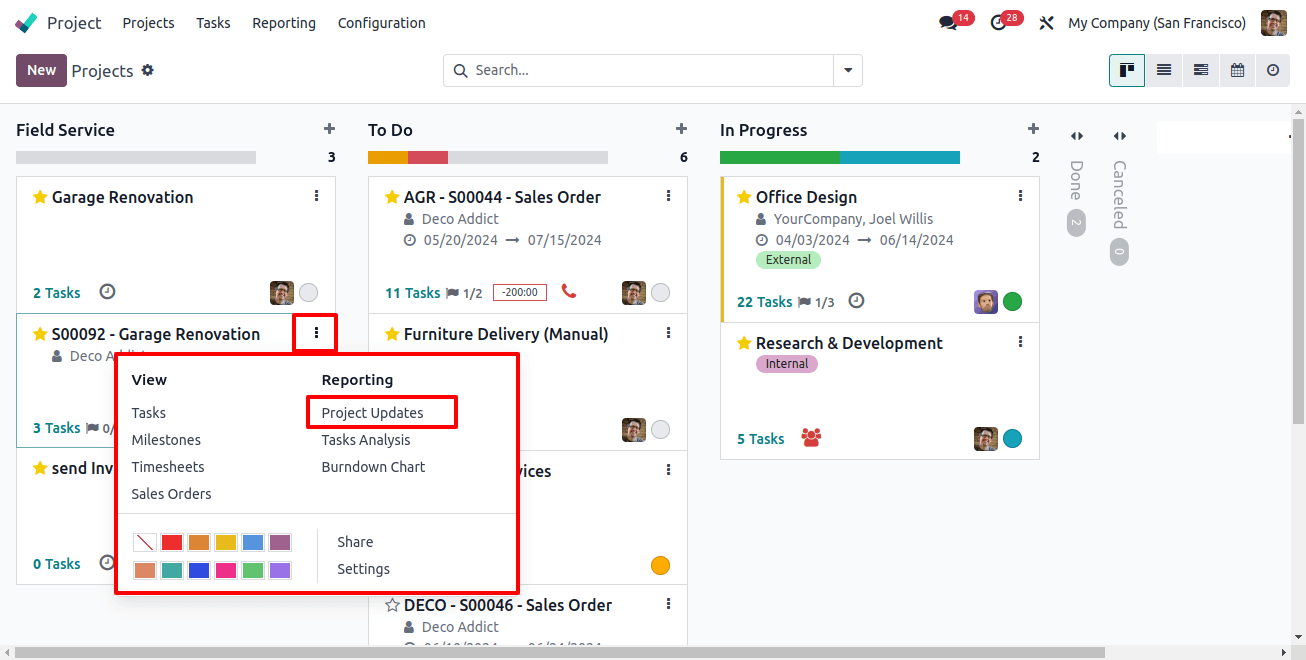Select Burndown Chart in the popup menu

373,467
